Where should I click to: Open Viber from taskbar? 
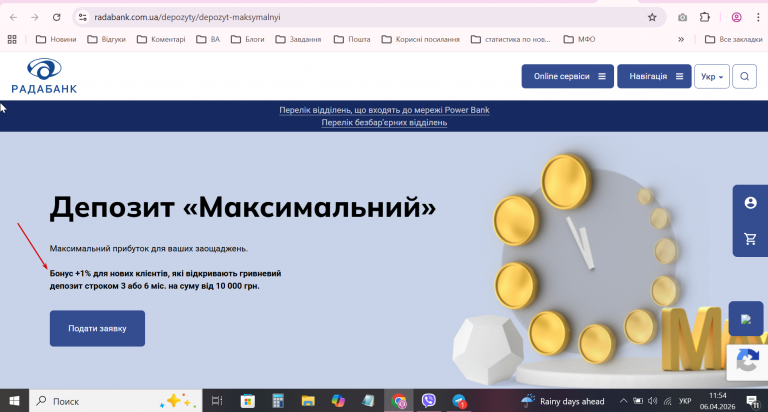(x=429, y=401)
